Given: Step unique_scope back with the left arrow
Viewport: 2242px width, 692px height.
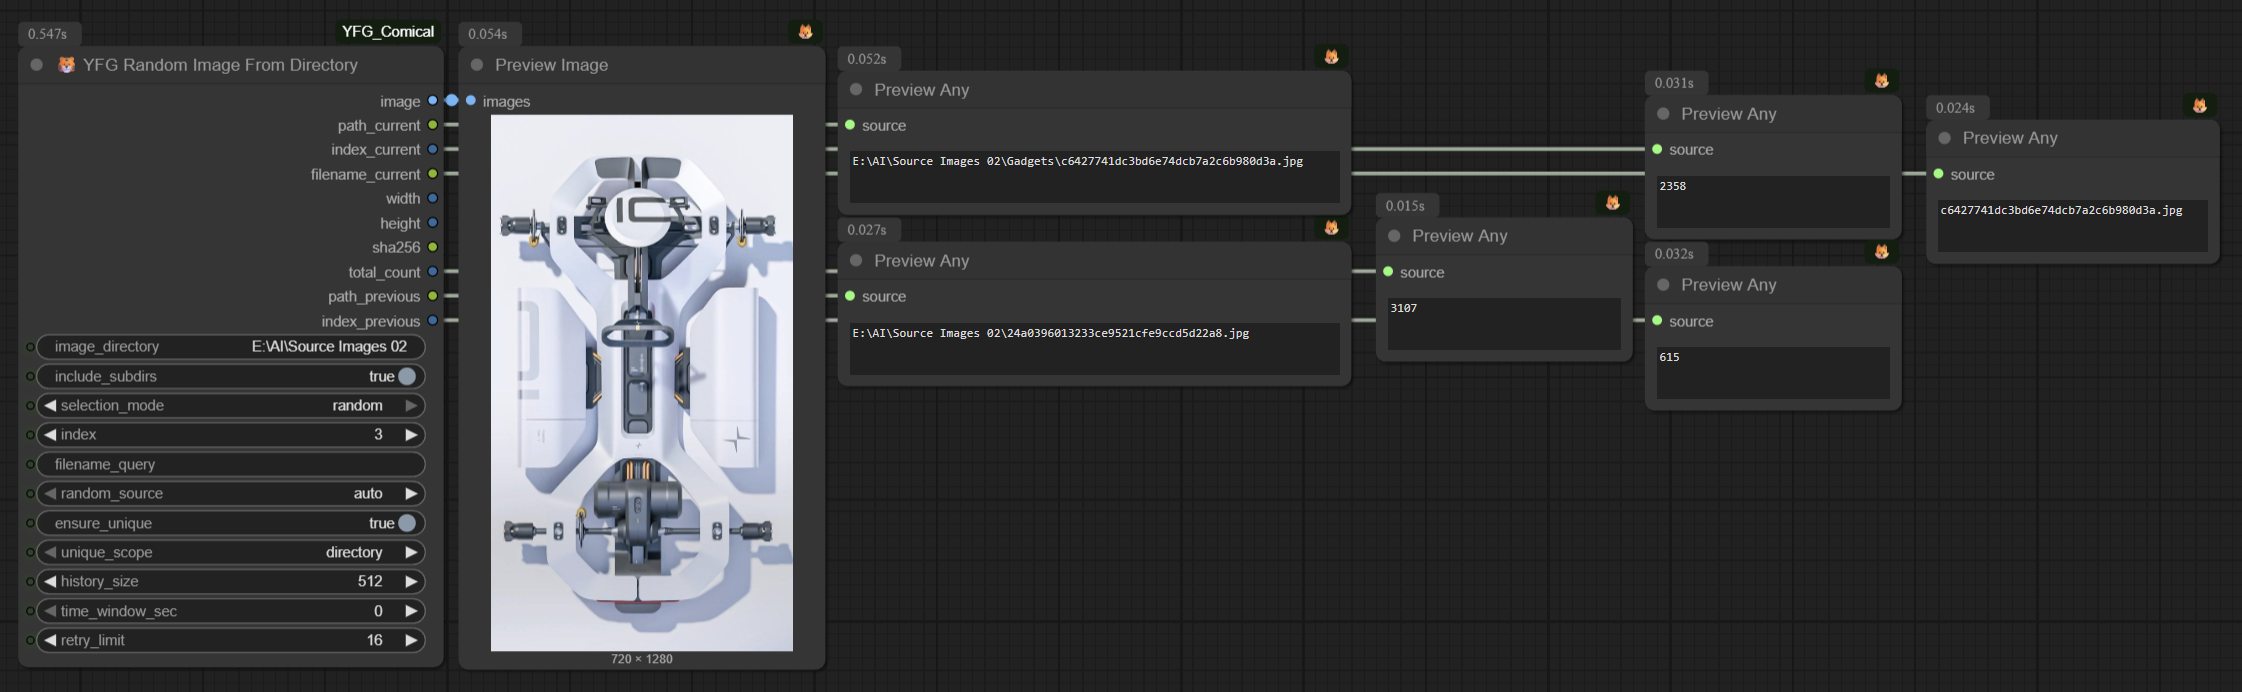Looking at the screenshot, I should click(x=50, y=552).
